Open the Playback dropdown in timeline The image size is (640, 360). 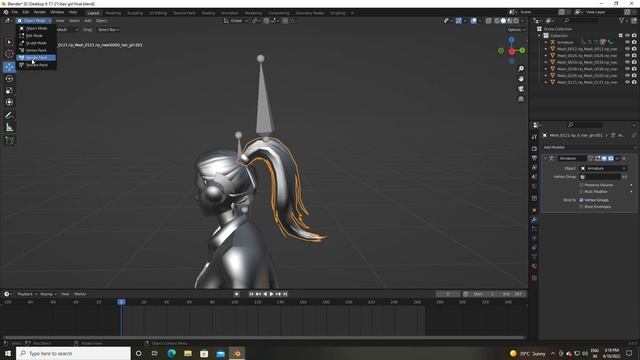(27, 294)
